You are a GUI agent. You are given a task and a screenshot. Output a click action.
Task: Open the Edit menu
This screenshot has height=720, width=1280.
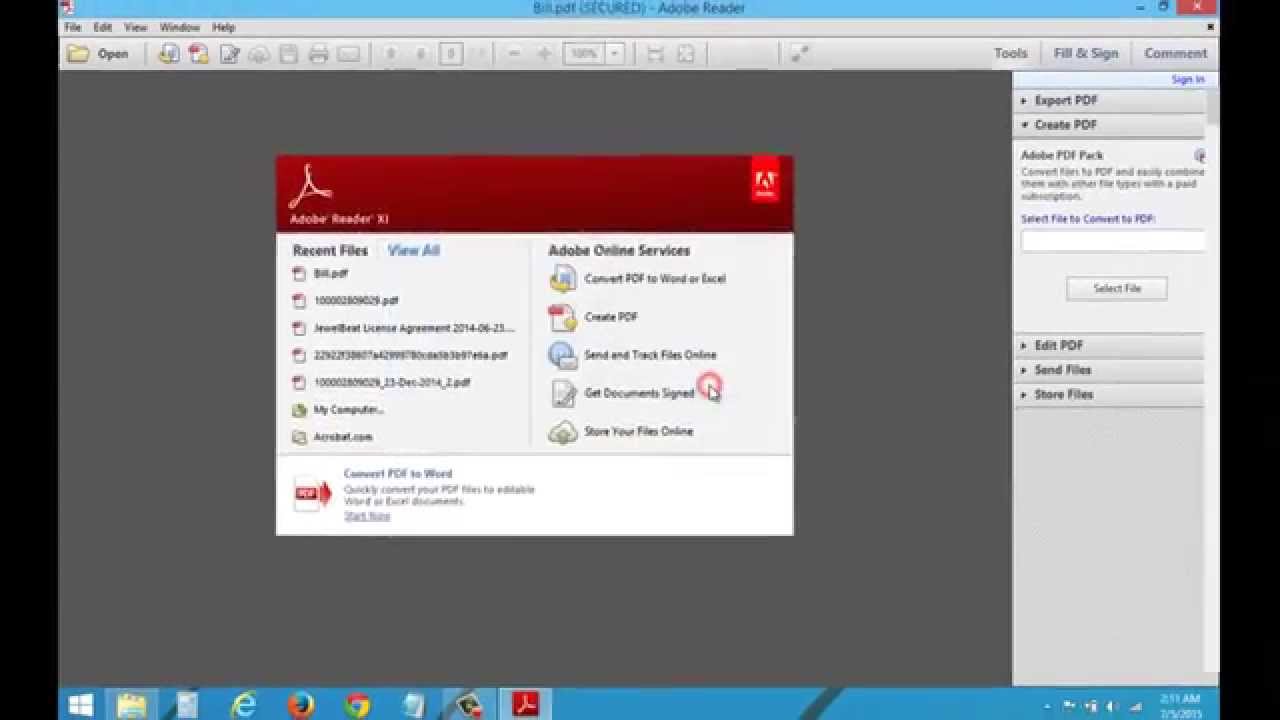pyautogui.click(x=103, y=27)
